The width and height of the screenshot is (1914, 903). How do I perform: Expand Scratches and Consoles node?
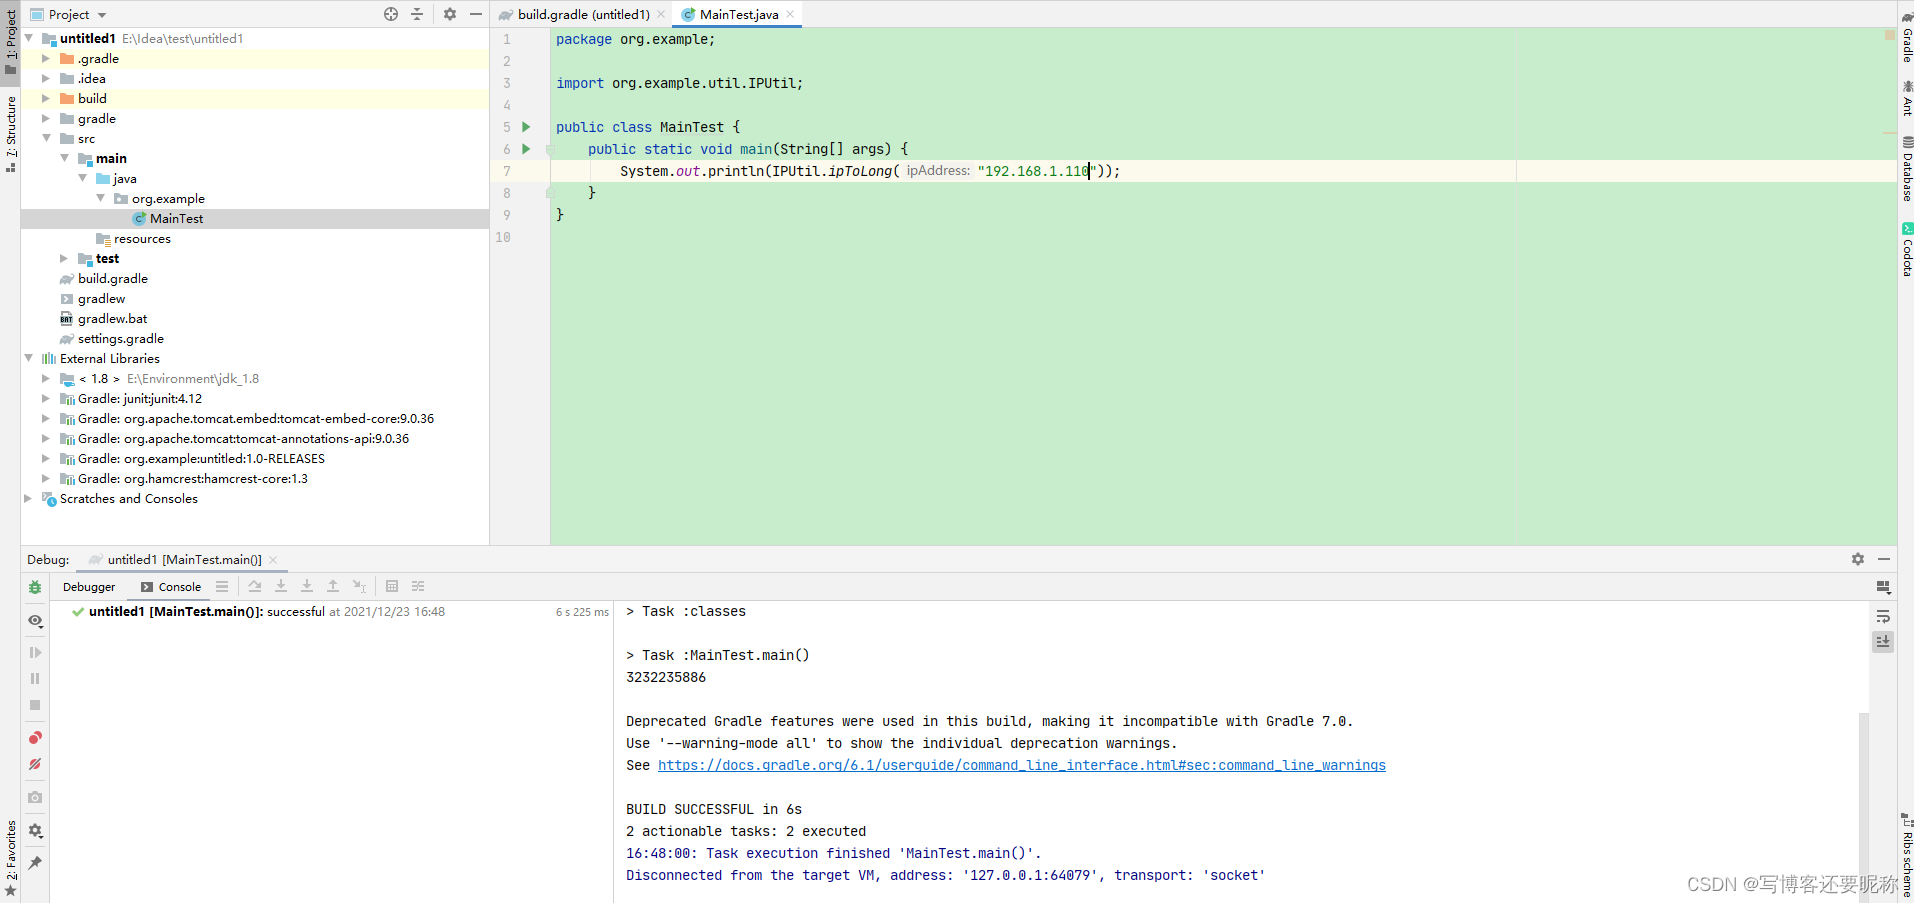point(29,498)
